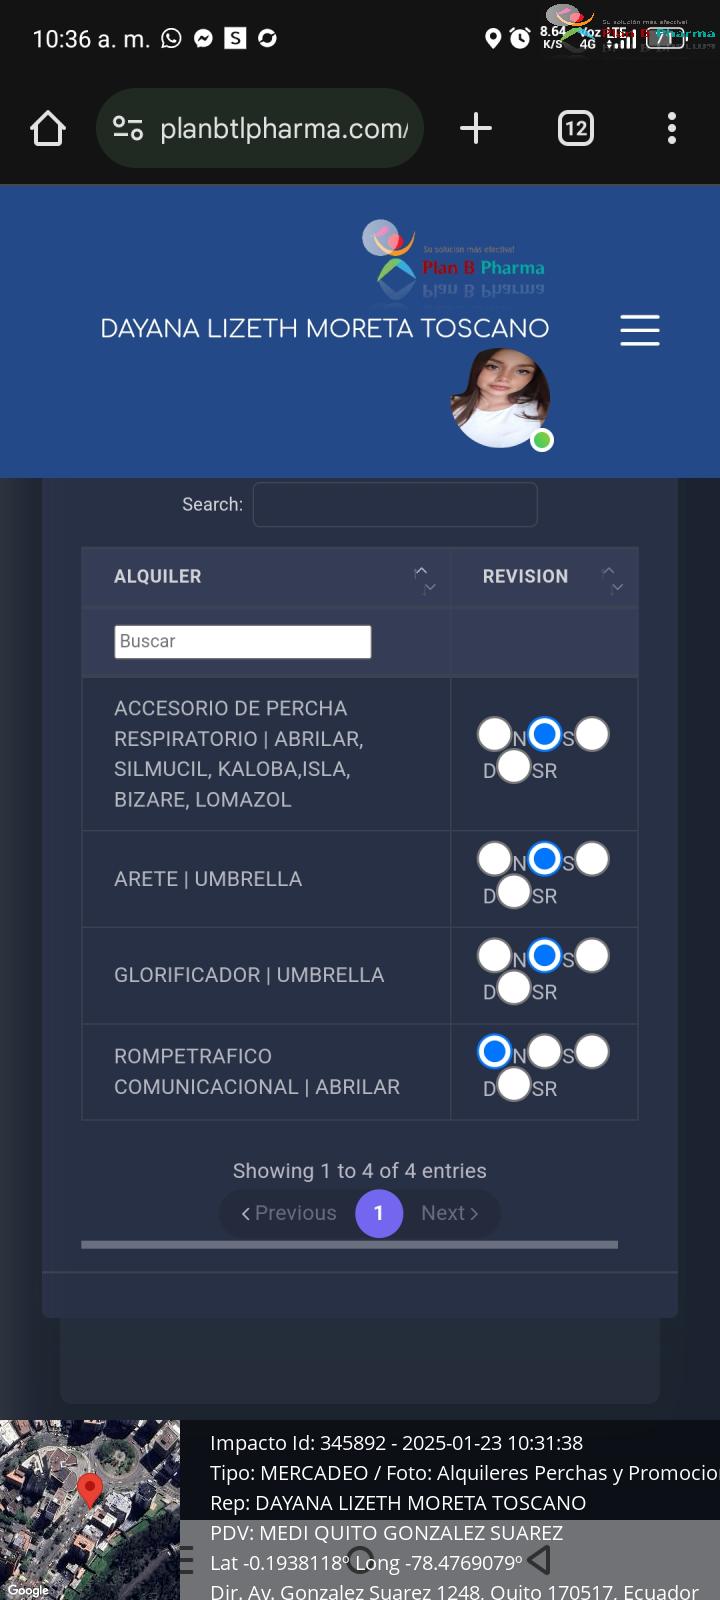
Task: Sort table by ALQUILER column arrows
Action: pos(425,578)
